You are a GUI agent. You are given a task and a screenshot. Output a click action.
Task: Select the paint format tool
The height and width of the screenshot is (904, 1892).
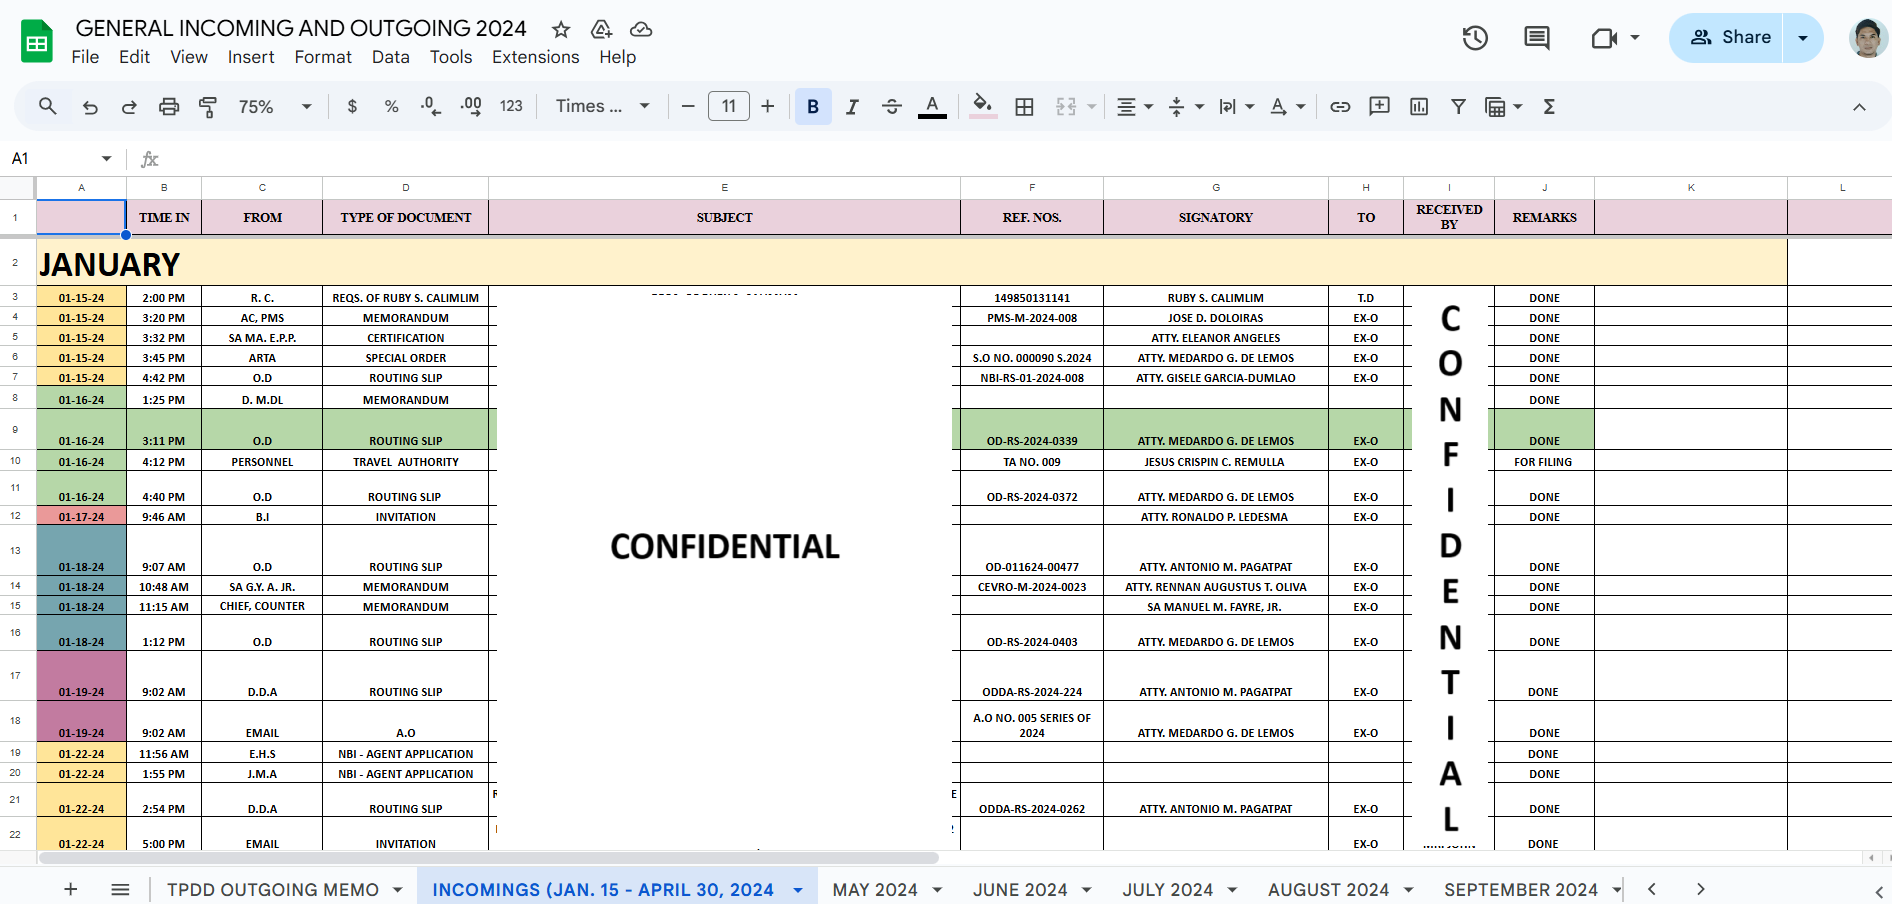click(x=208, y=107)
